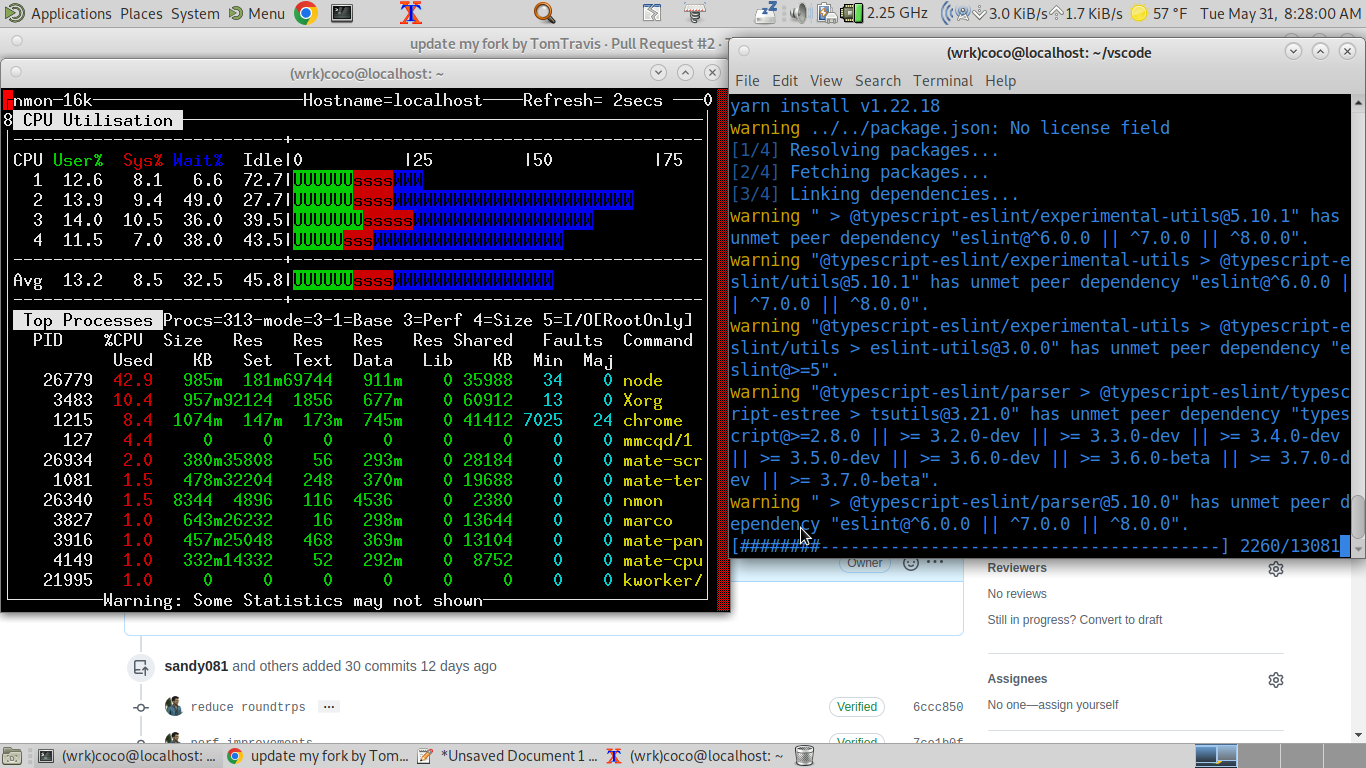
Task: Launch Google Chrome from the top panel
Action: tap(305, 13)
